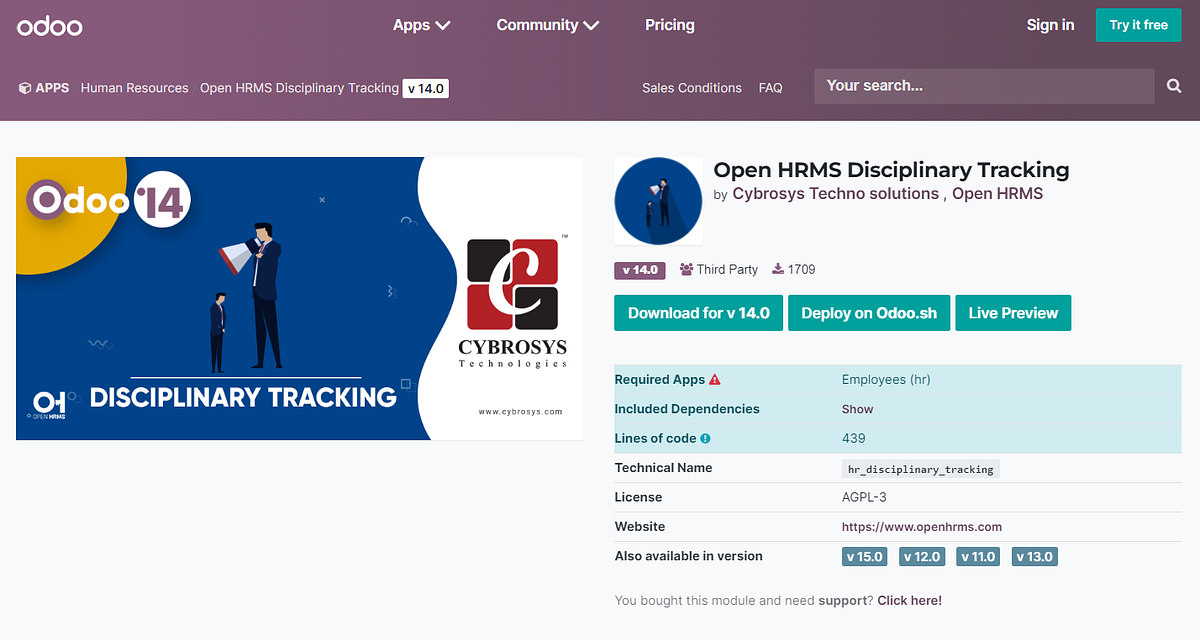1200x640 pixels.
Task: Open the Live Preview
Action: coord(1013,312)
